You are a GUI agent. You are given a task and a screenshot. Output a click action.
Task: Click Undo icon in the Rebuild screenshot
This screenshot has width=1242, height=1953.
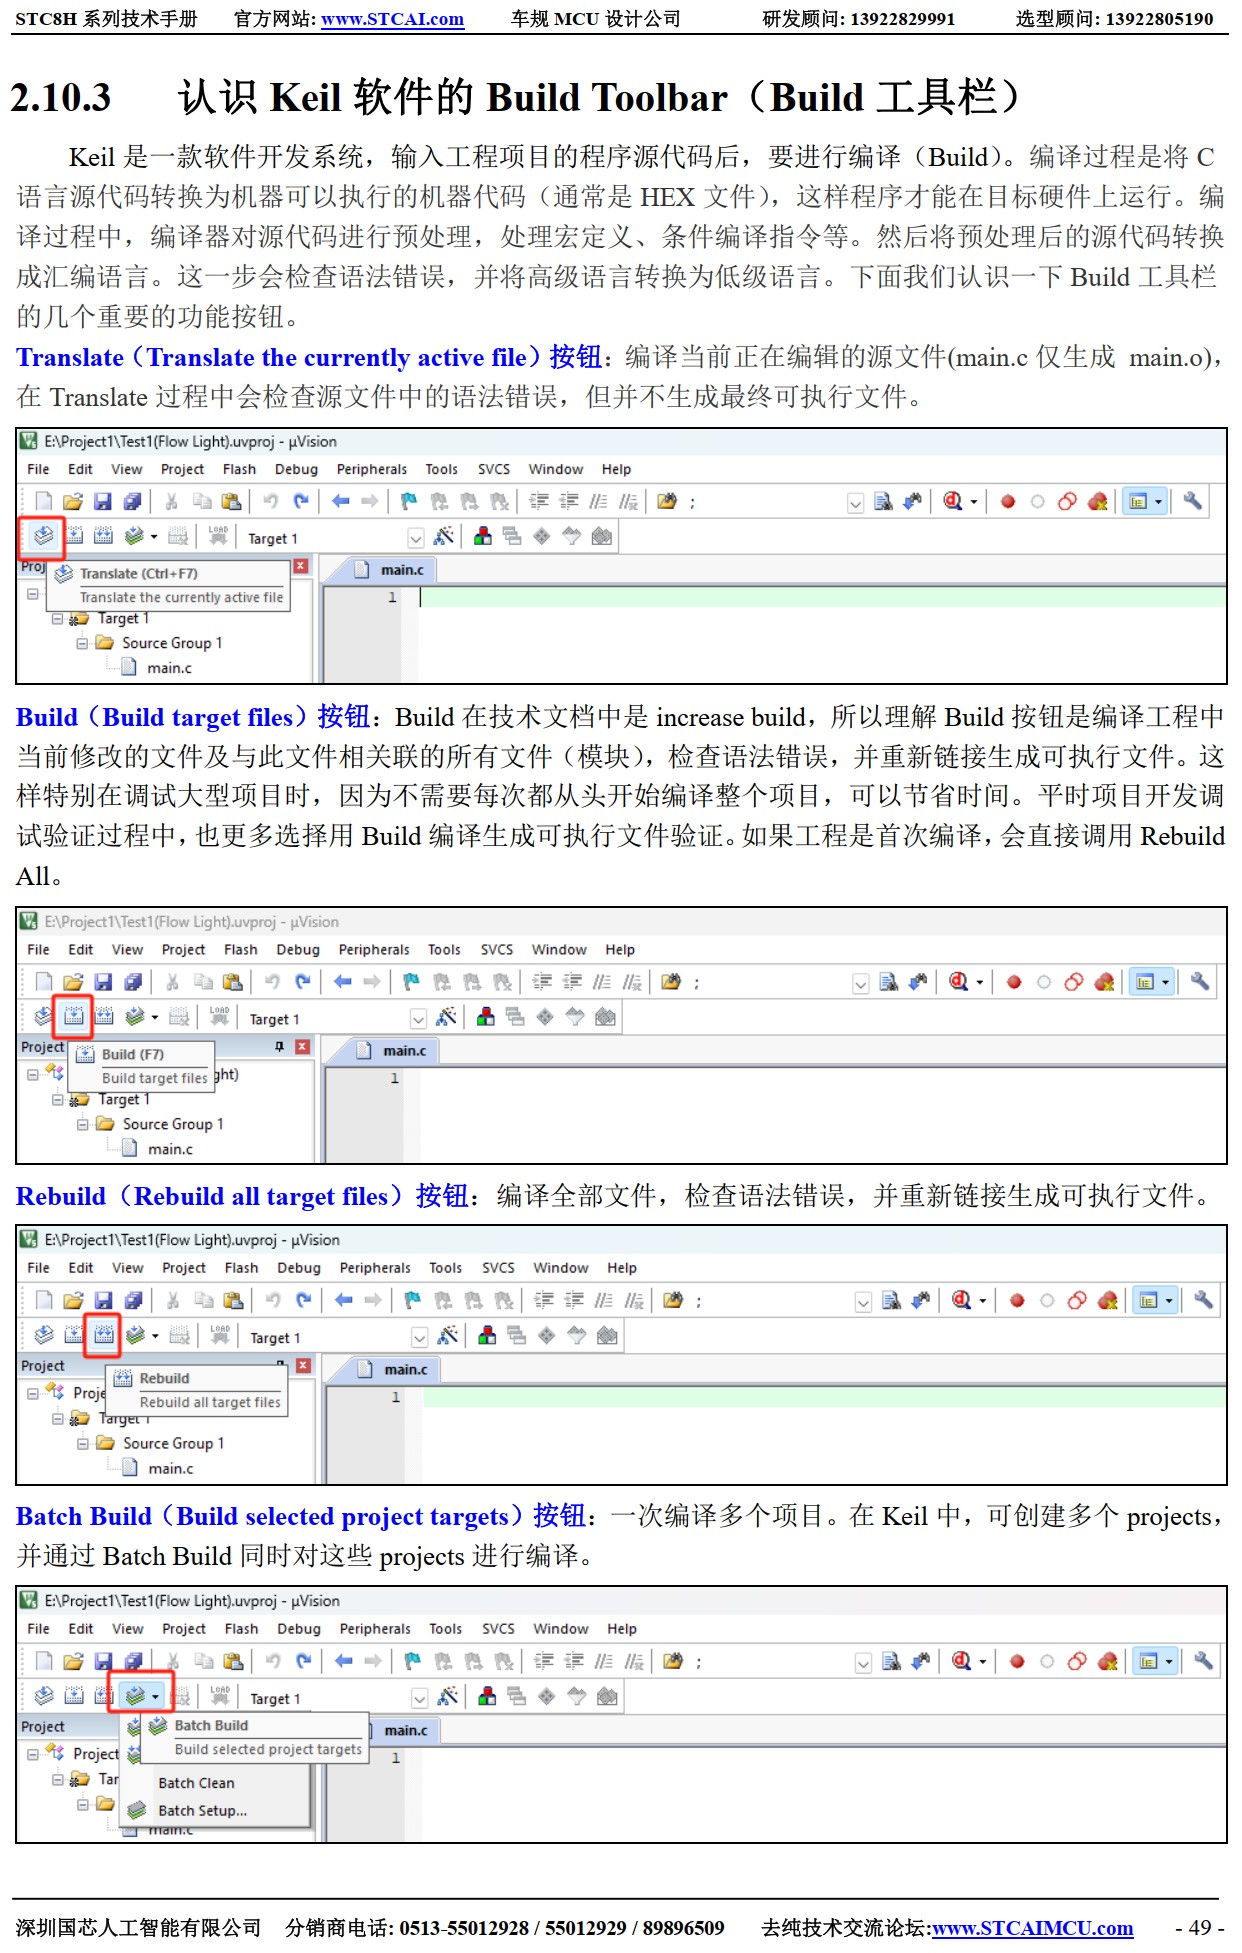click(273, 1300)
